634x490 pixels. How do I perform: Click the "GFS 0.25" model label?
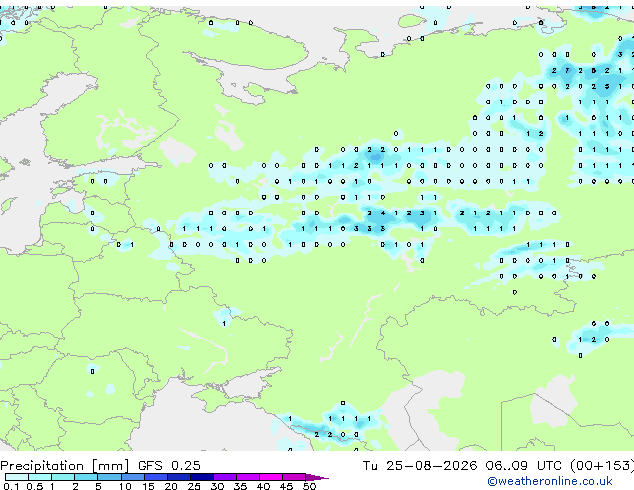coord(169,466)
